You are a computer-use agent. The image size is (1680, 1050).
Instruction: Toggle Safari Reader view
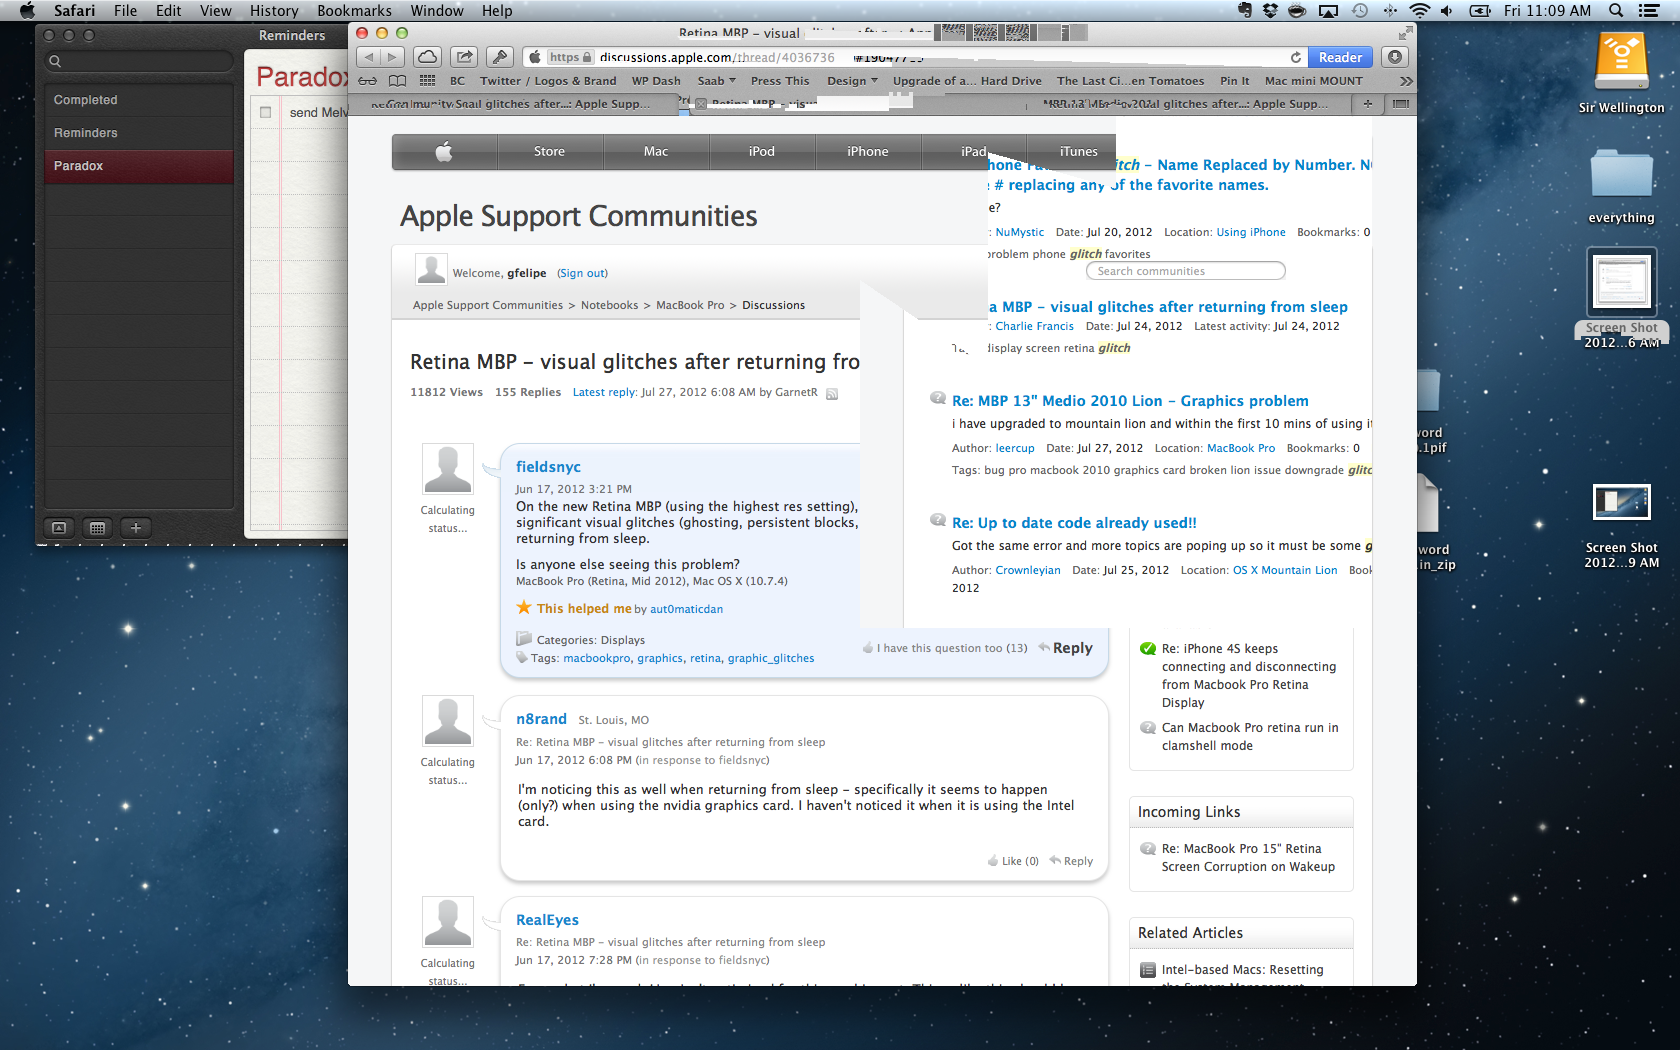tap(1340, 57)
